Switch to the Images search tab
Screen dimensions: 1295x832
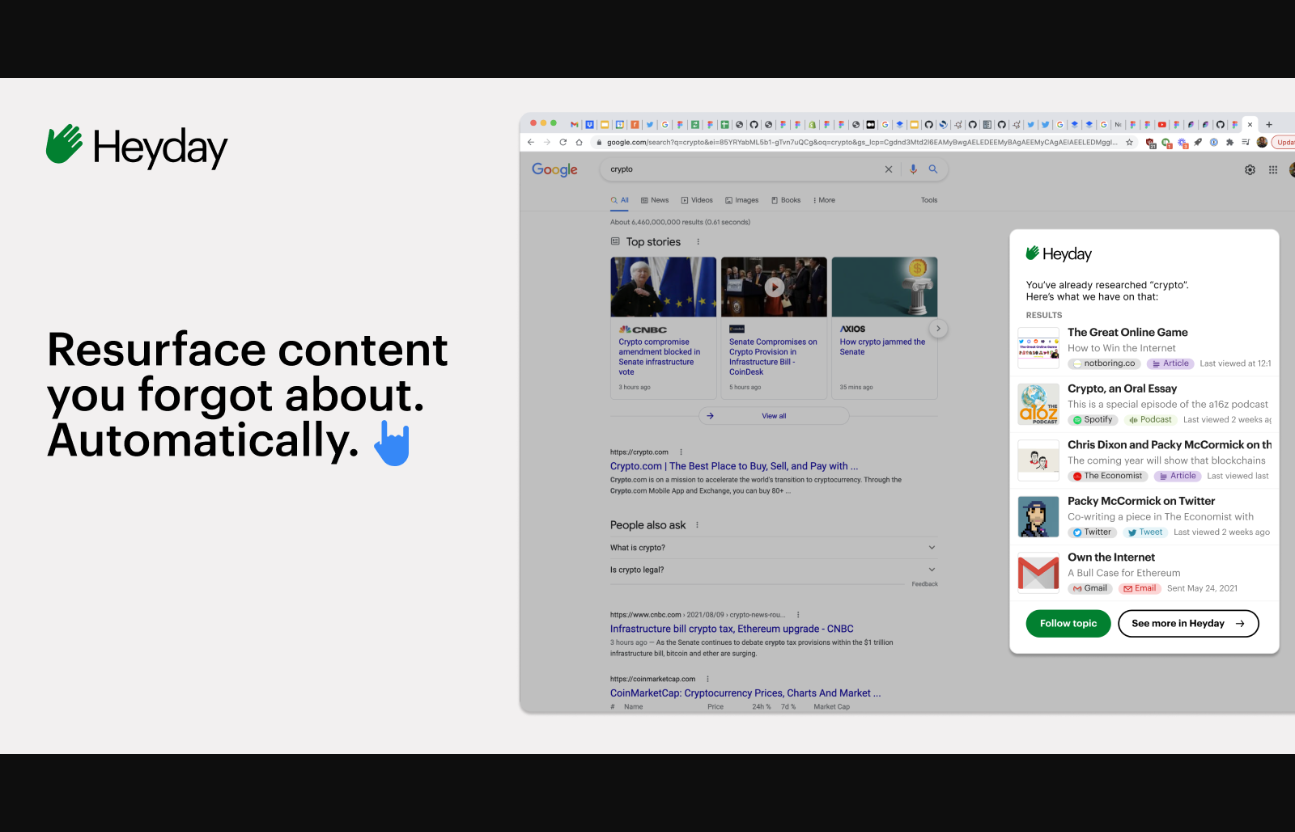click(x=742, y=200)
